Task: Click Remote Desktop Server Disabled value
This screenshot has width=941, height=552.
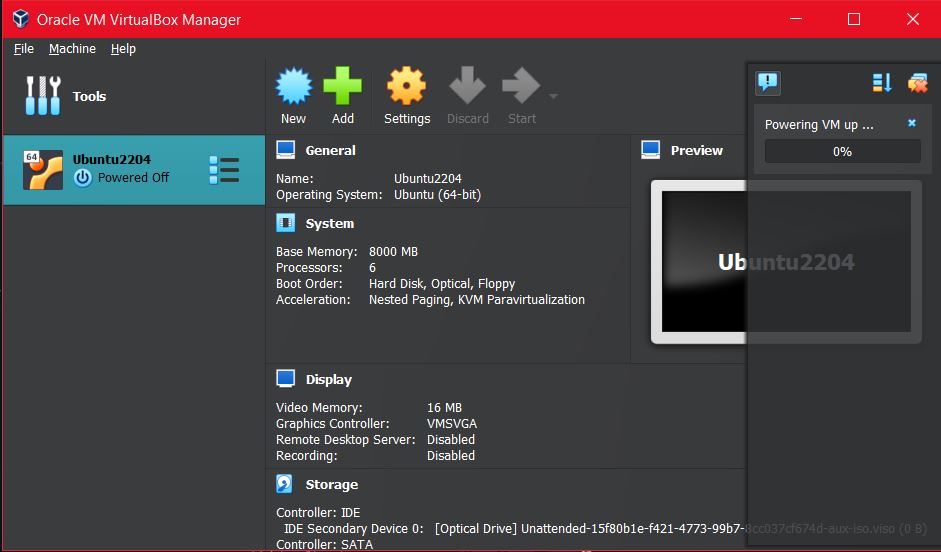Action: pyautogui.click(x=451, y=440)
